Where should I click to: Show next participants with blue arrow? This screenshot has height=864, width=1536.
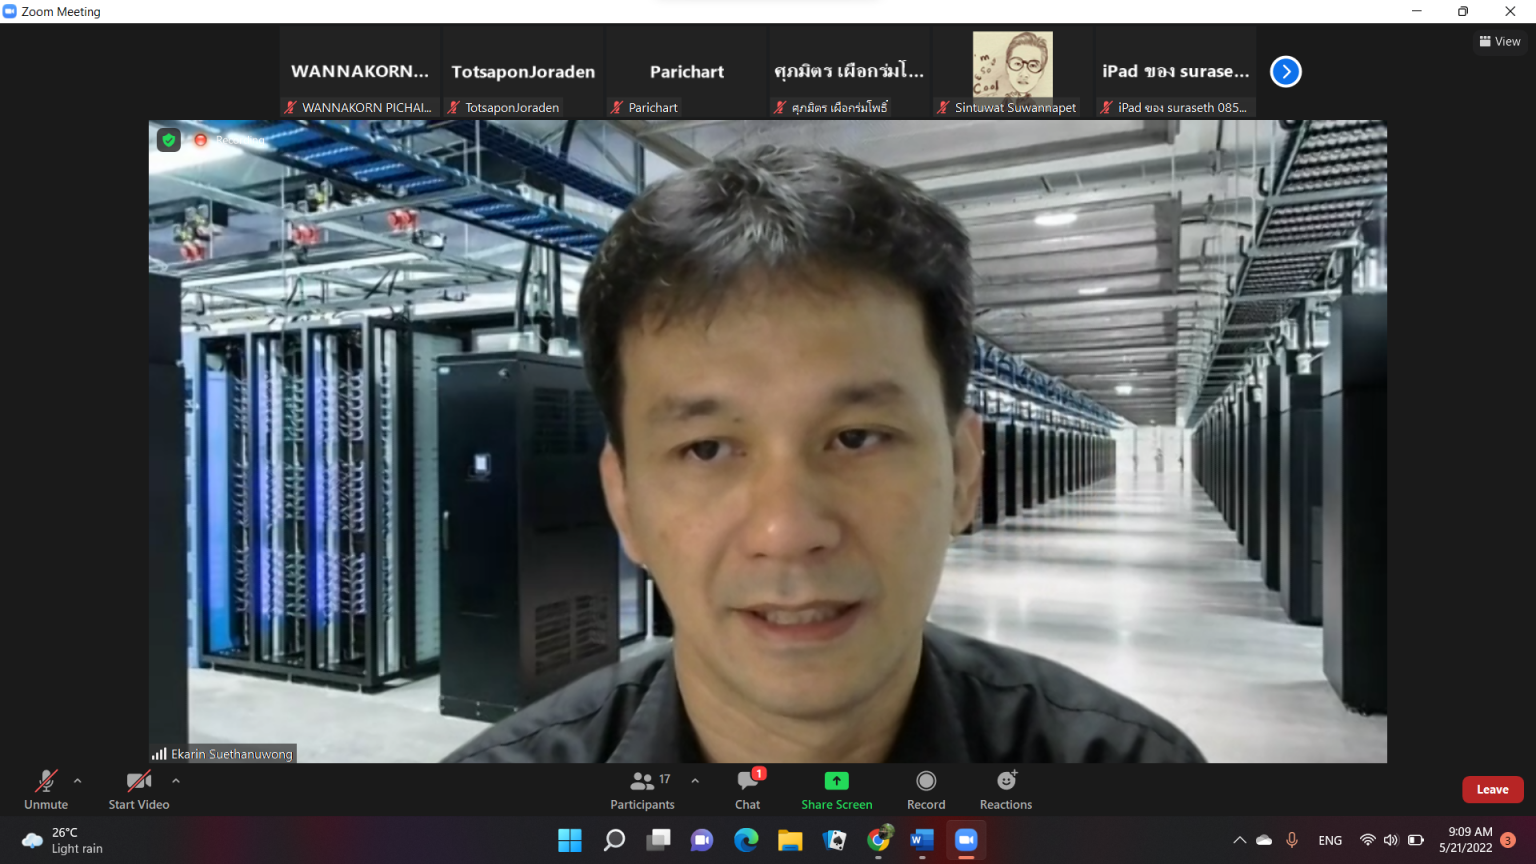[1285, 72]
